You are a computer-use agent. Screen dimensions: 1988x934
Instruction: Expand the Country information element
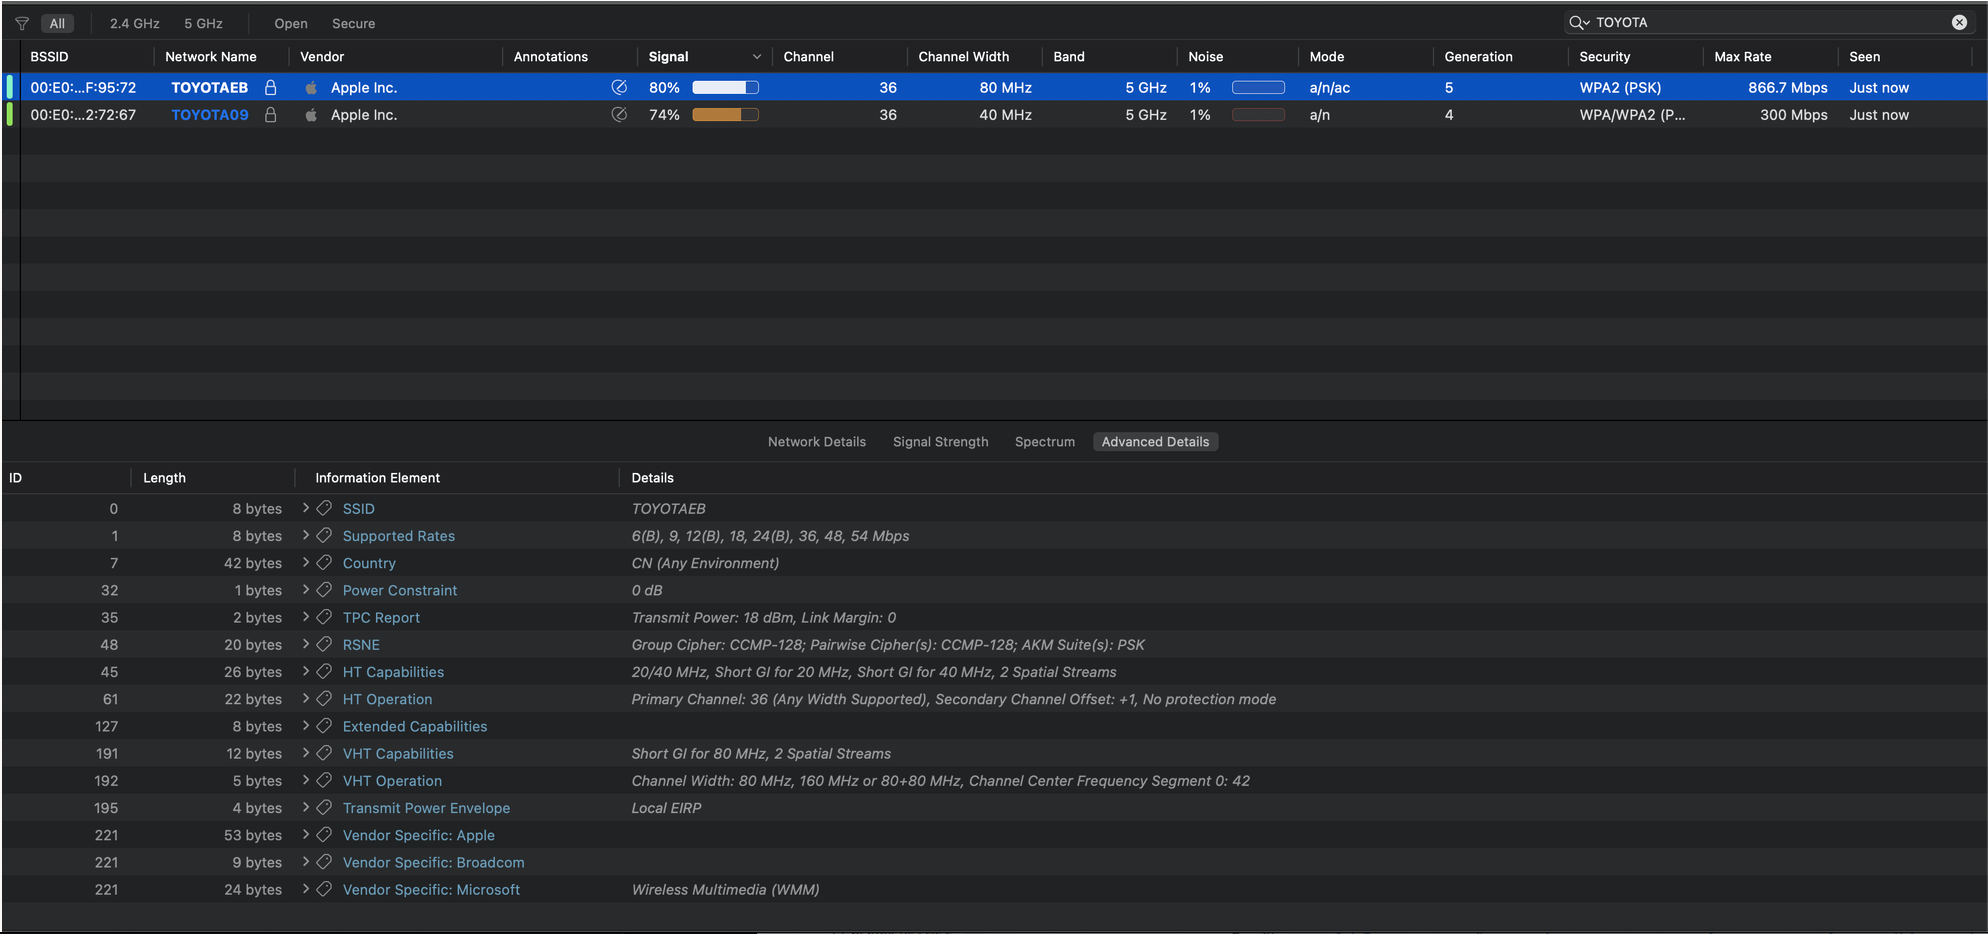(306, 562)
